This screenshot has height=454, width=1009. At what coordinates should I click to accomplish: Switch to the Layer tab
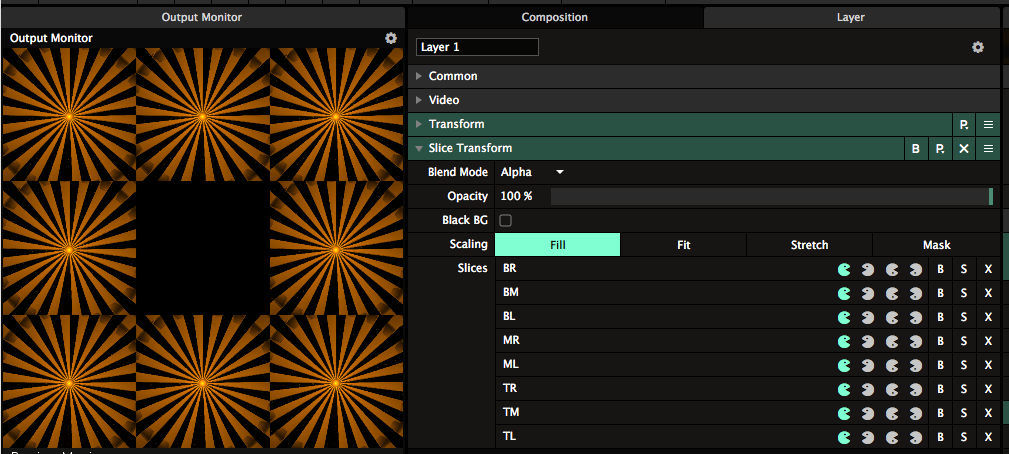coord(850,17)
